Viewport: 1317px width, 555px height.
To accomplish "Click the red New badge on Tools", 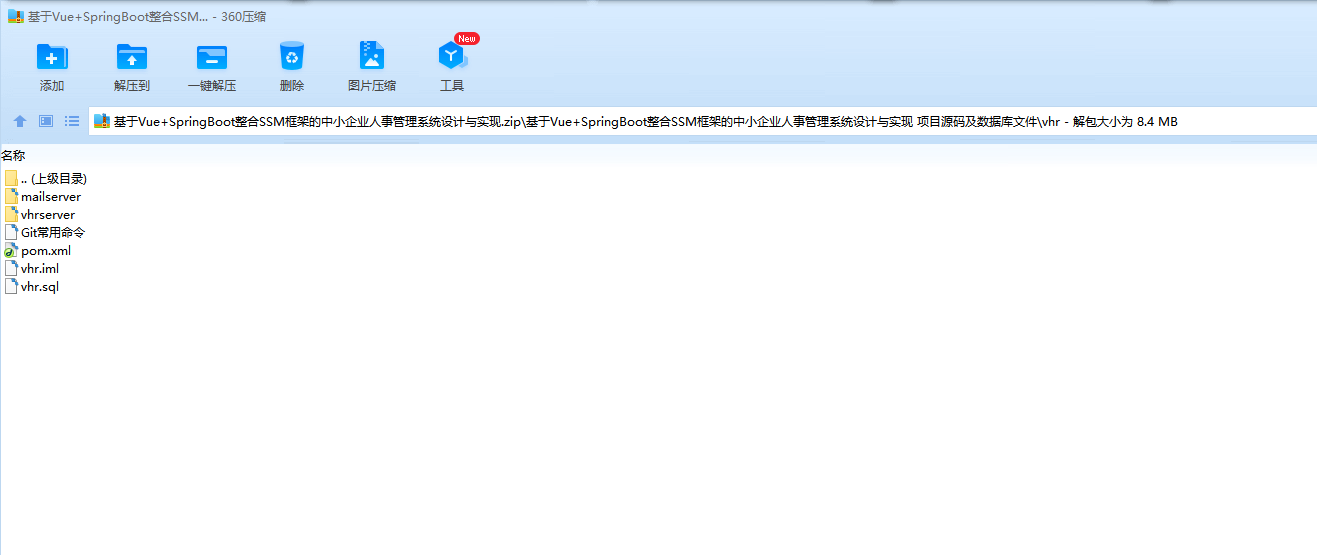I will pyautogui.click(x=467, y=38).
